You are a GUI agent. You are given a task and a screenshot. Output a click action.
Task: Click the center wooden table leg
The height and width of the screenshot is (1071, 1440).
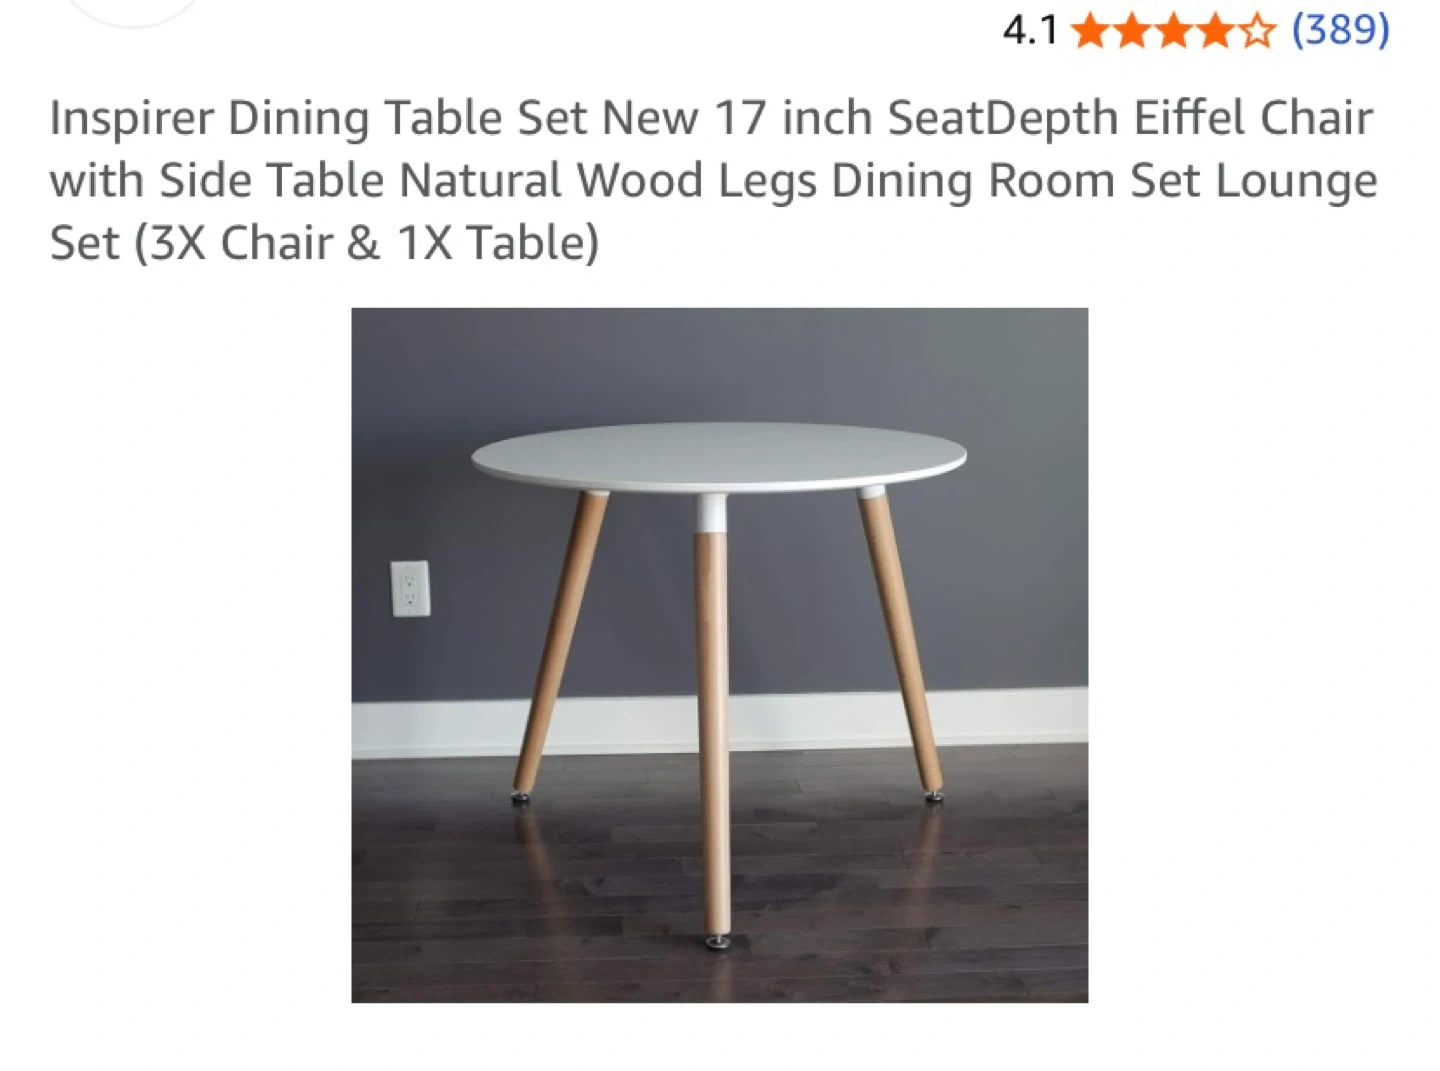713,720
